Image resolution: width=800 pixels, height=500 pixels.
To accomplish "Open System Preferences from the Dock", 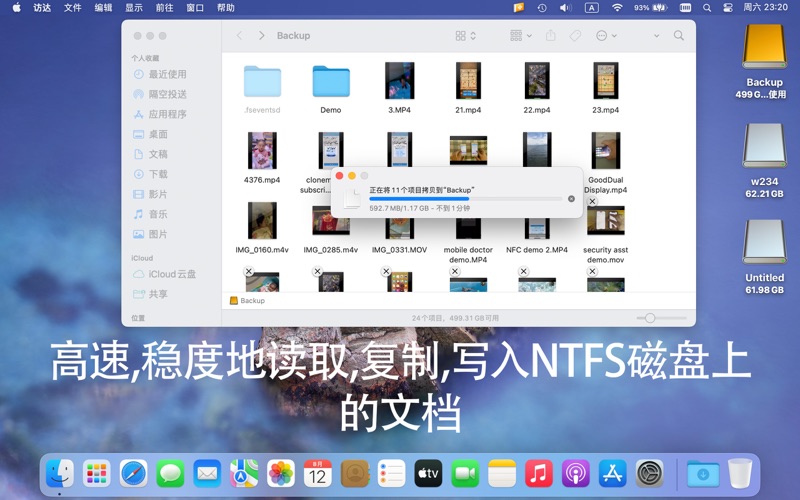I will [649, 473].
